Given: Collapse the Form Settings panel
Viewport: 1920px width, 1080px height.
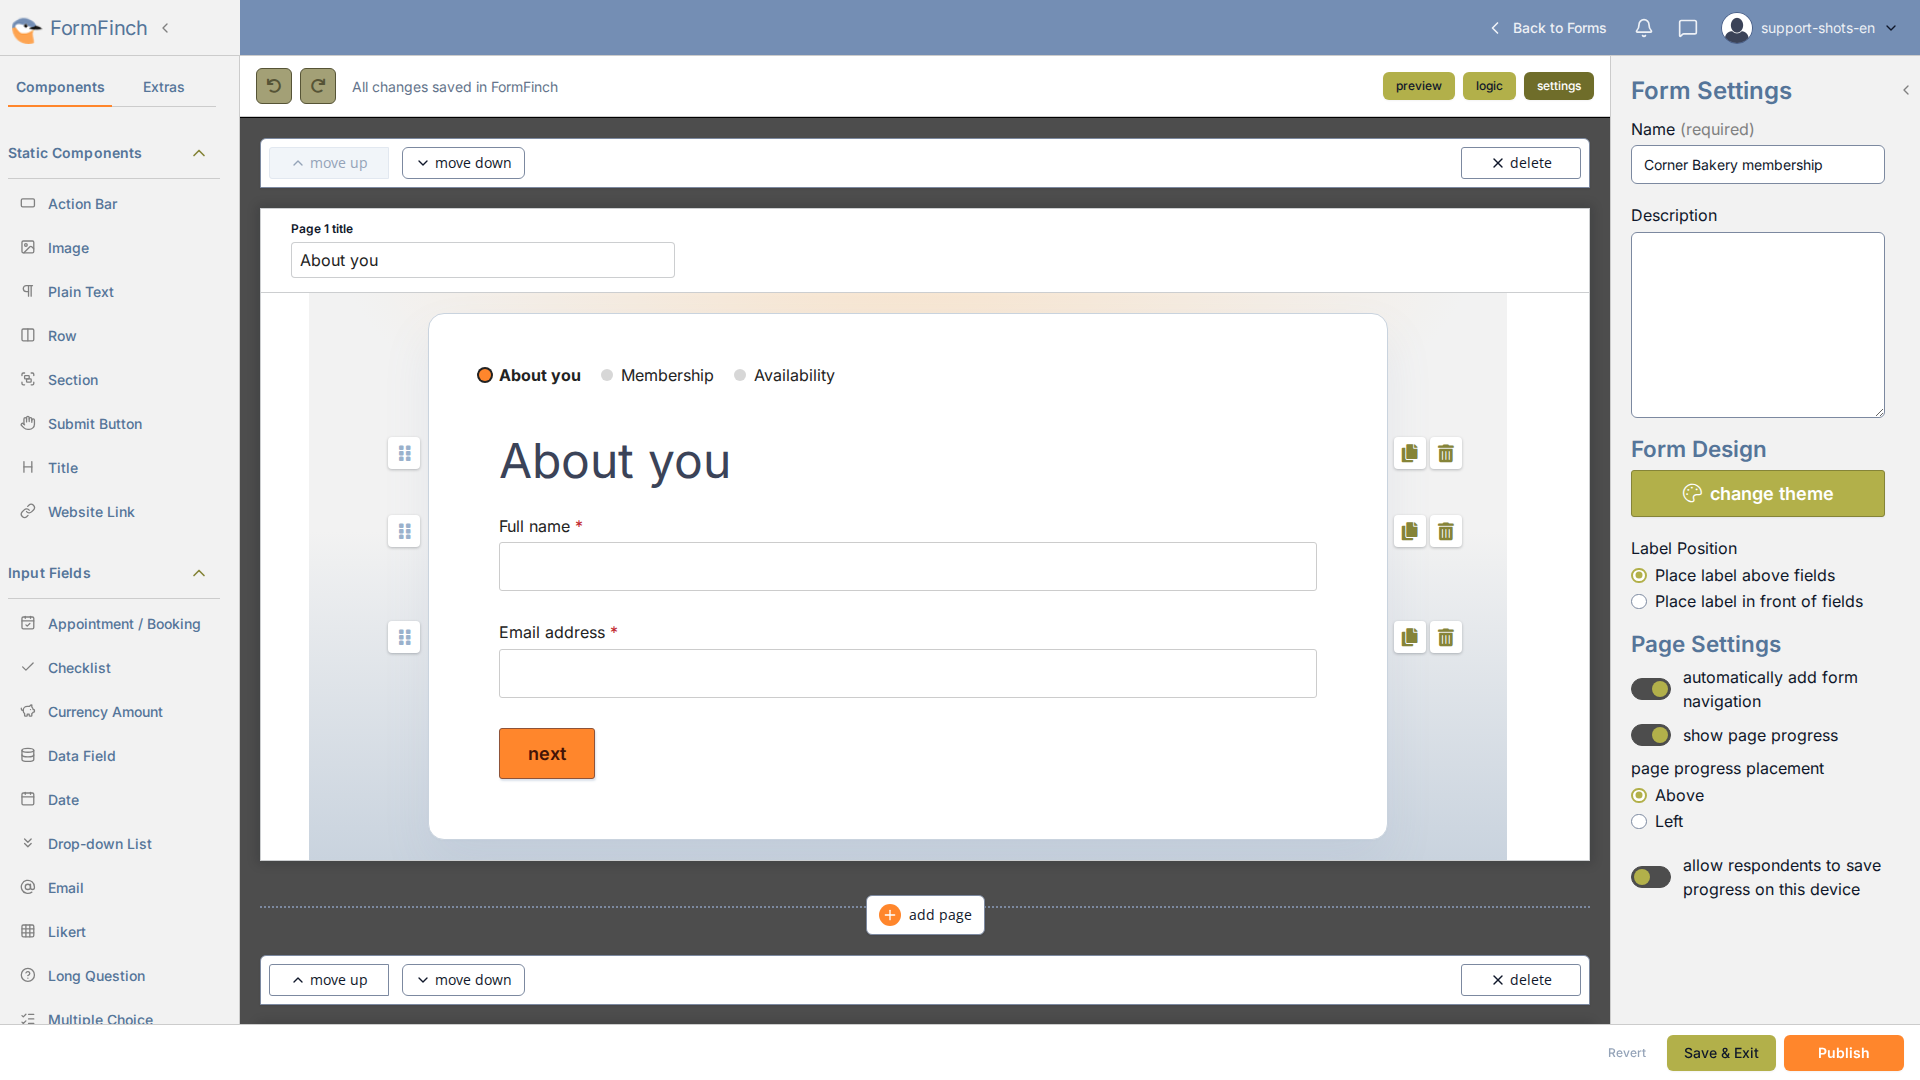Looking at the screenshot, I should 1906,90.
